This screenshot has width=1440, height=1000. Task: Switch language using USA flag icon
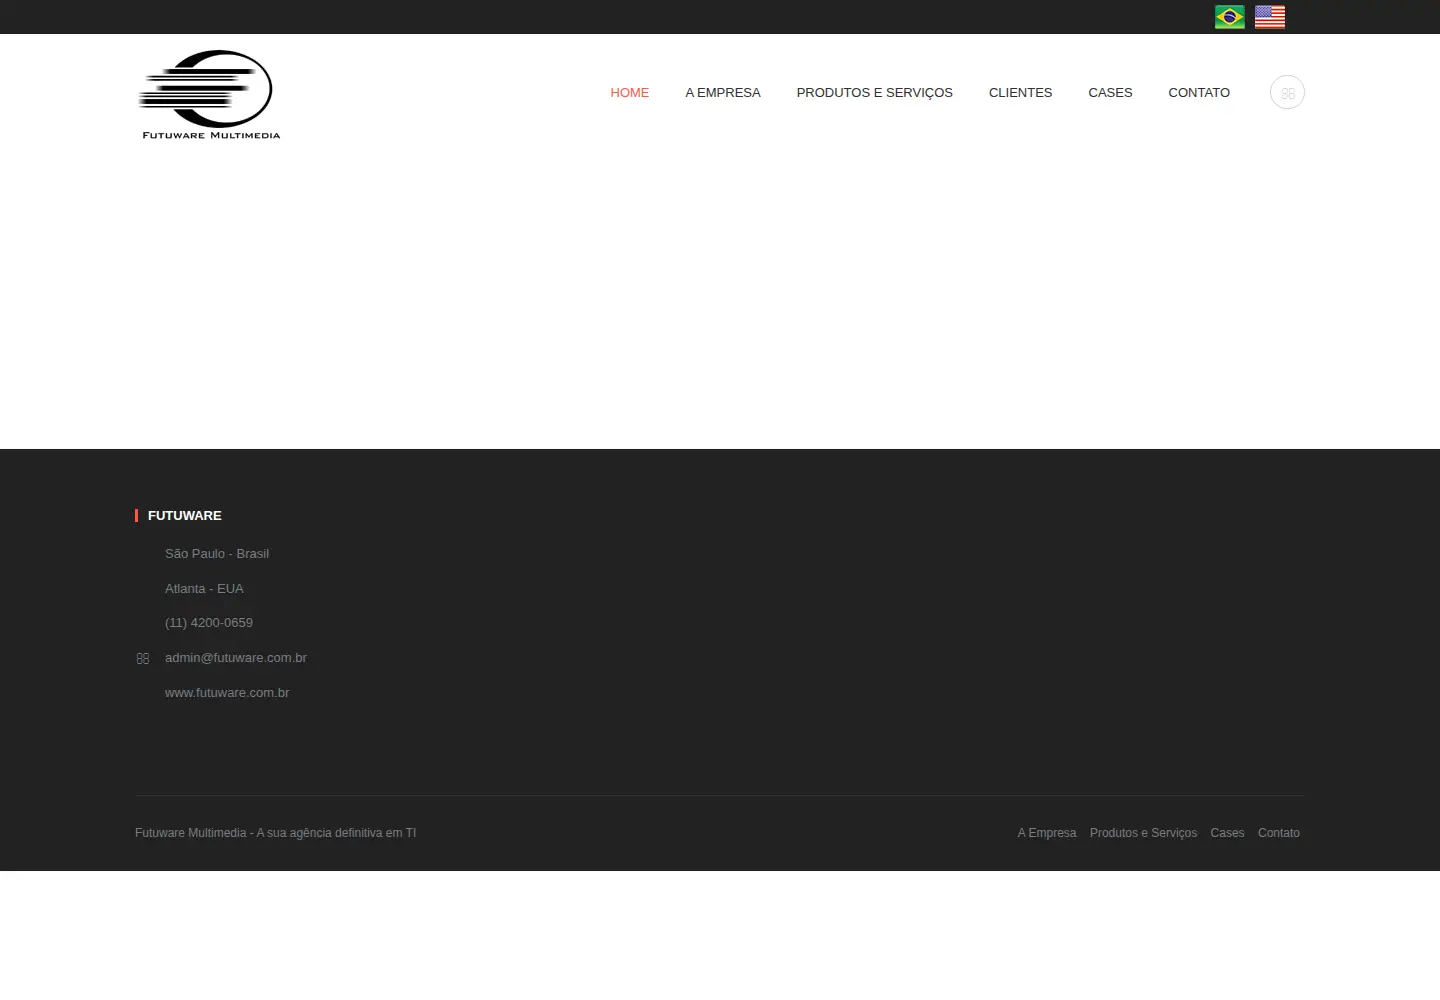(1269, 17)
